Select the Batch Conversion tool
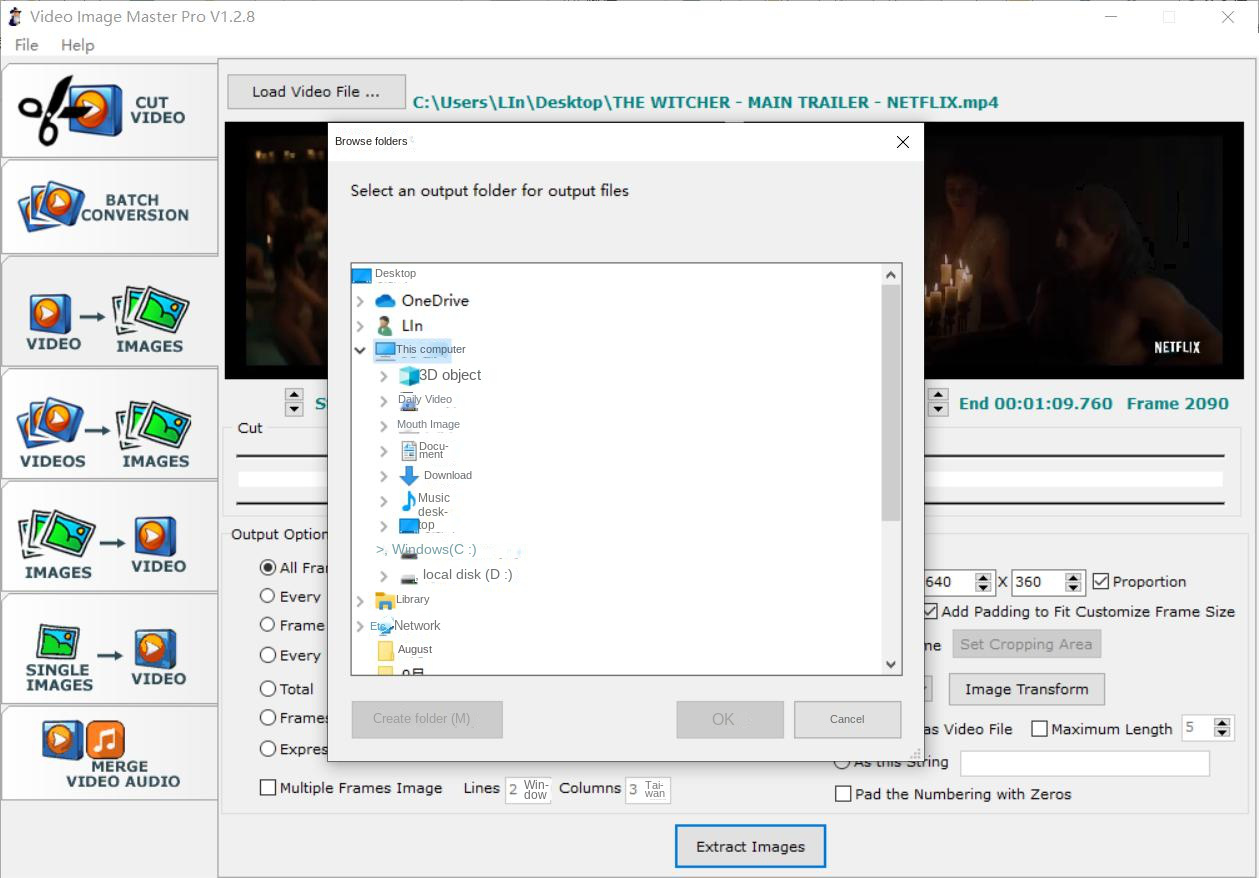 point(110,207)
